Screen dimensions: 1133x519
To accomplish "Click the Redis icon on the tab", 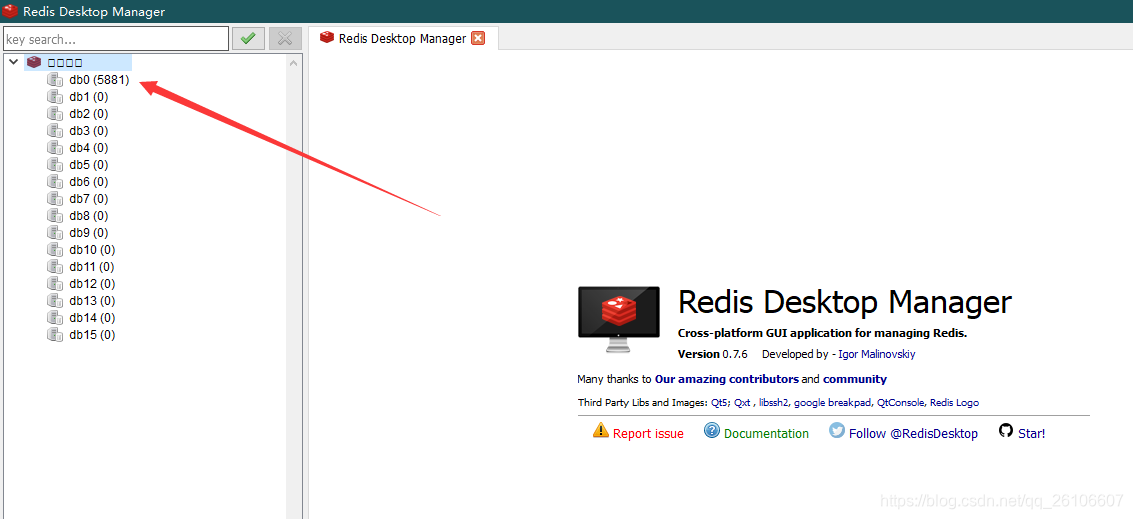I will point(327,38).
